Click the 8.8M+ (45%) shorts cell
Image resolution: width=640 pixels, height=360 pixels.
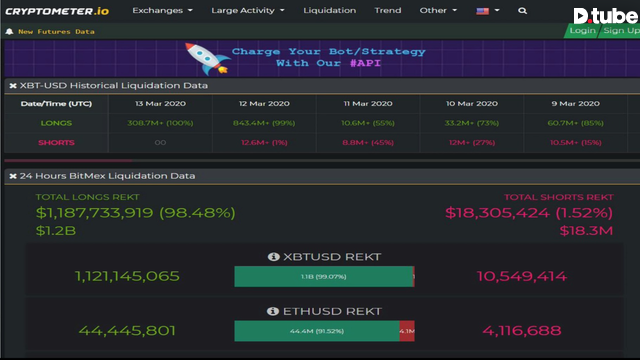click(368, 142)
